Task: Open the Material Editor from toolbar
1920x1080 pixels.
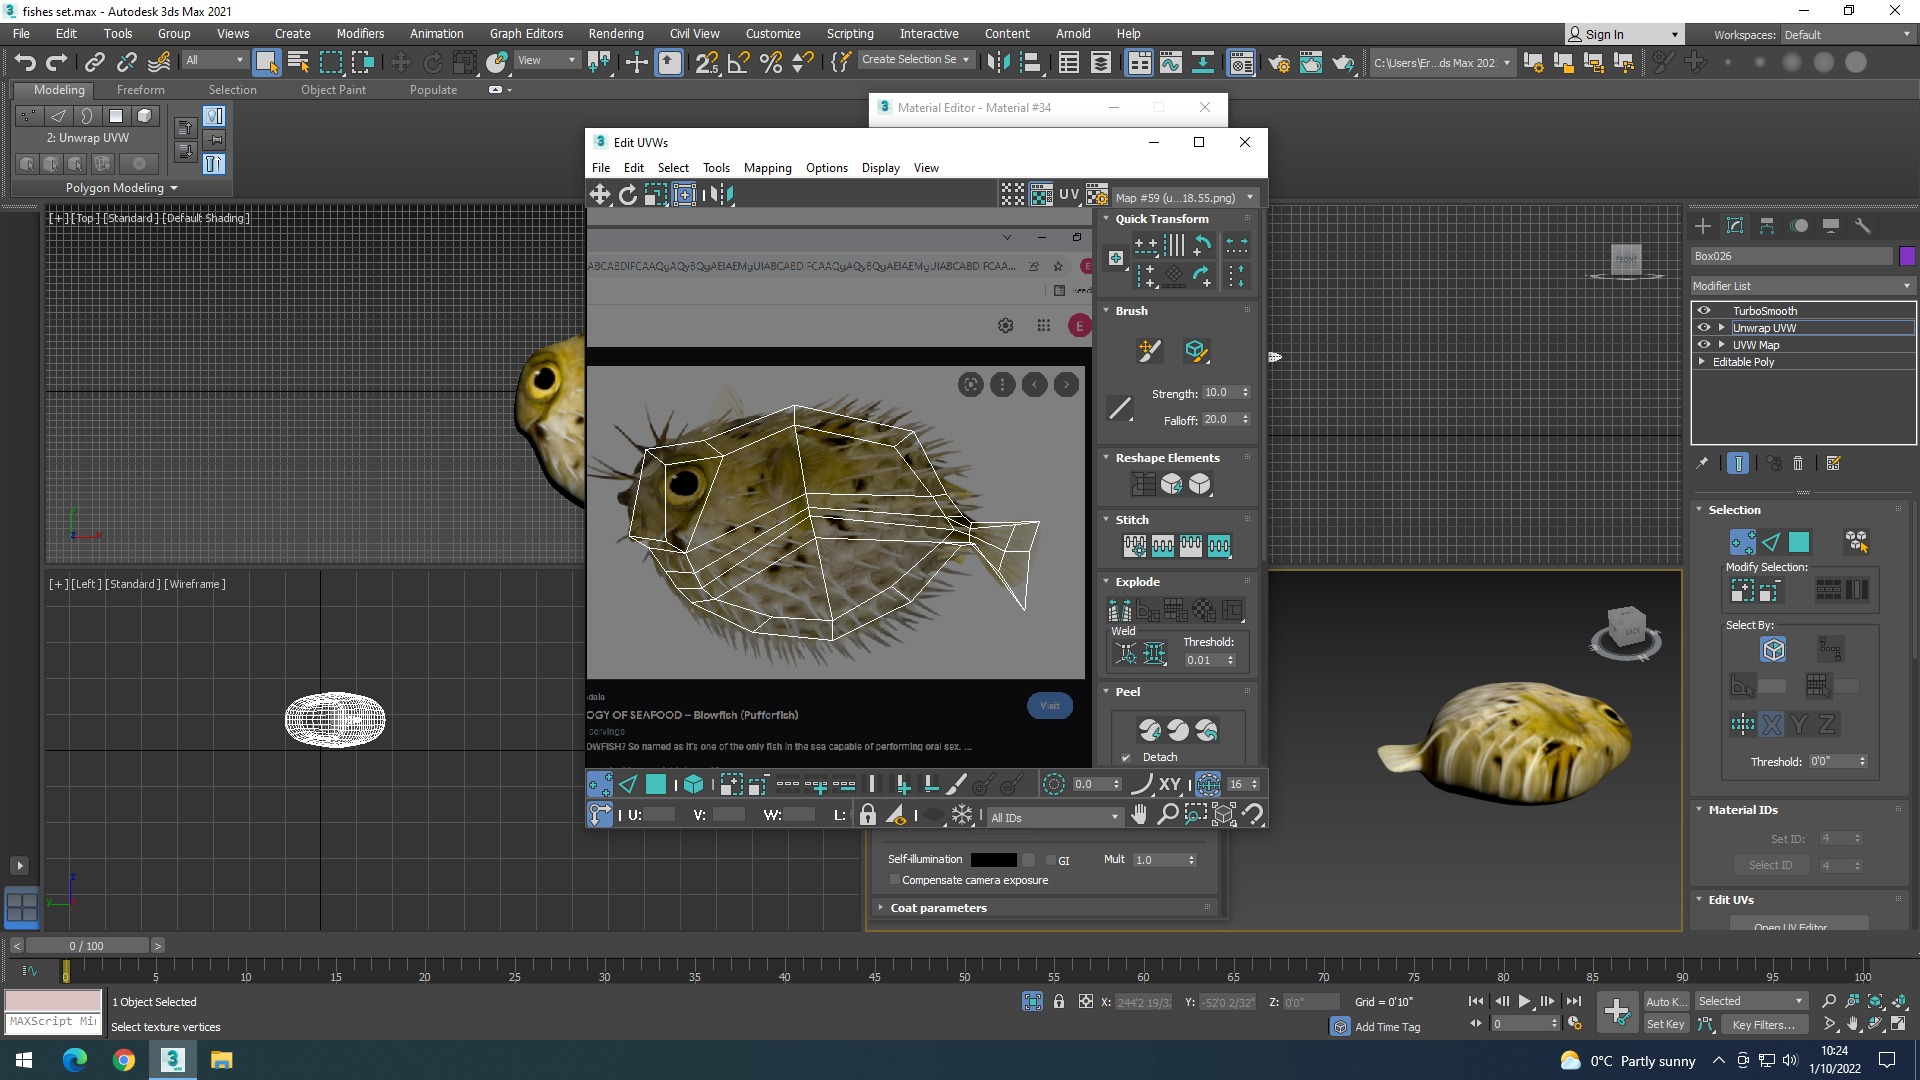Action: (x=1241, y=62)
